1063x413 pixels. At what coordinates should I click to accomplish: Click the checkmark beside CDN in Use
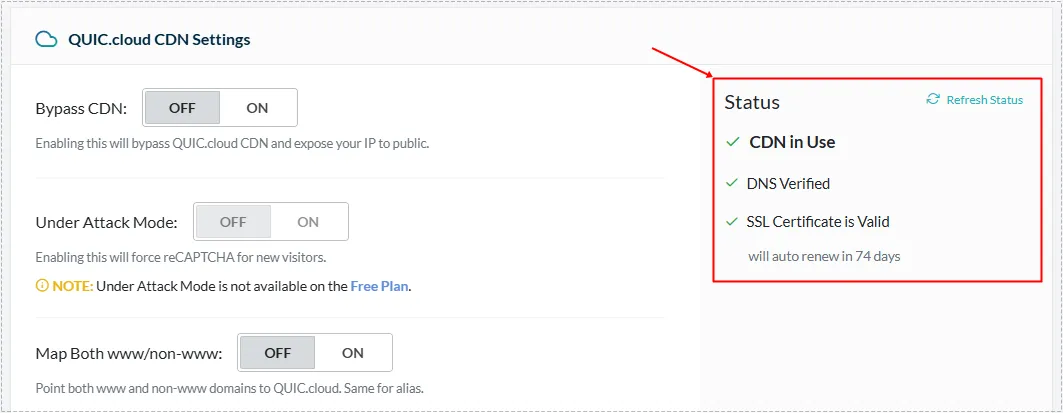click(x=732, y=142)
